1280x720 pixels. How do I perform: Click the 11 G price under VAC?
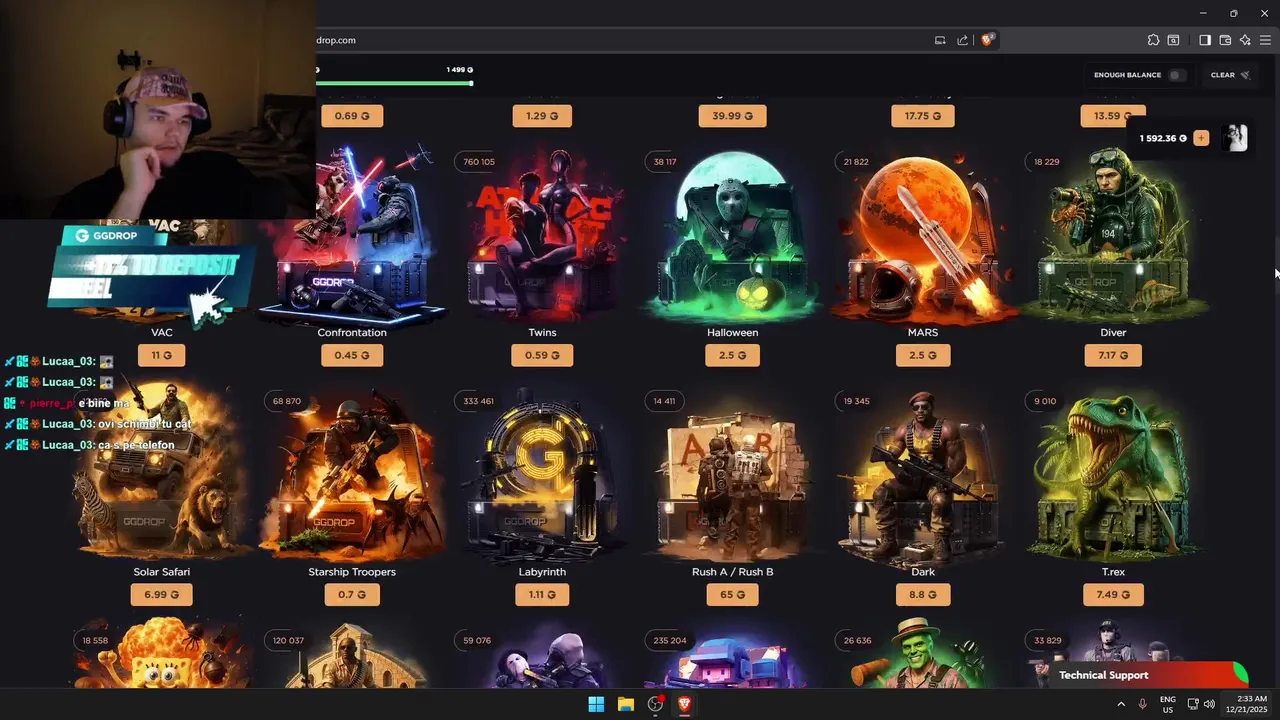click(162, 355)
